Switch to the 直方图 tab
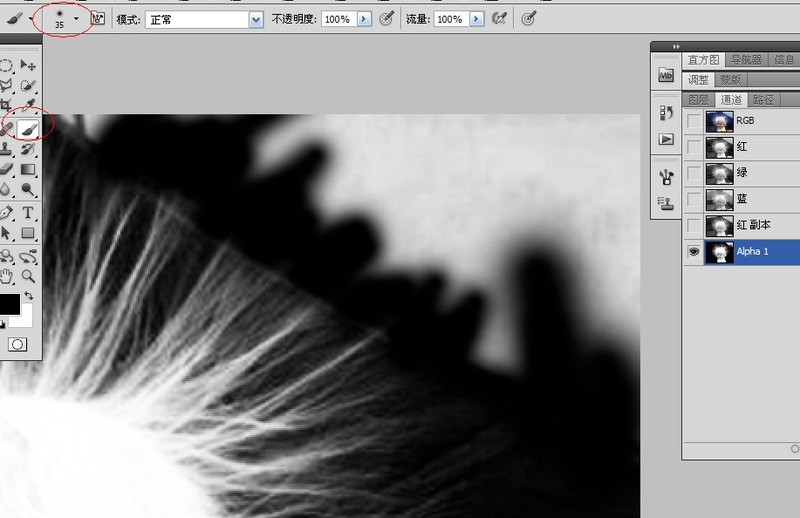The image size is (800, 518). click(x=703, y=60)
